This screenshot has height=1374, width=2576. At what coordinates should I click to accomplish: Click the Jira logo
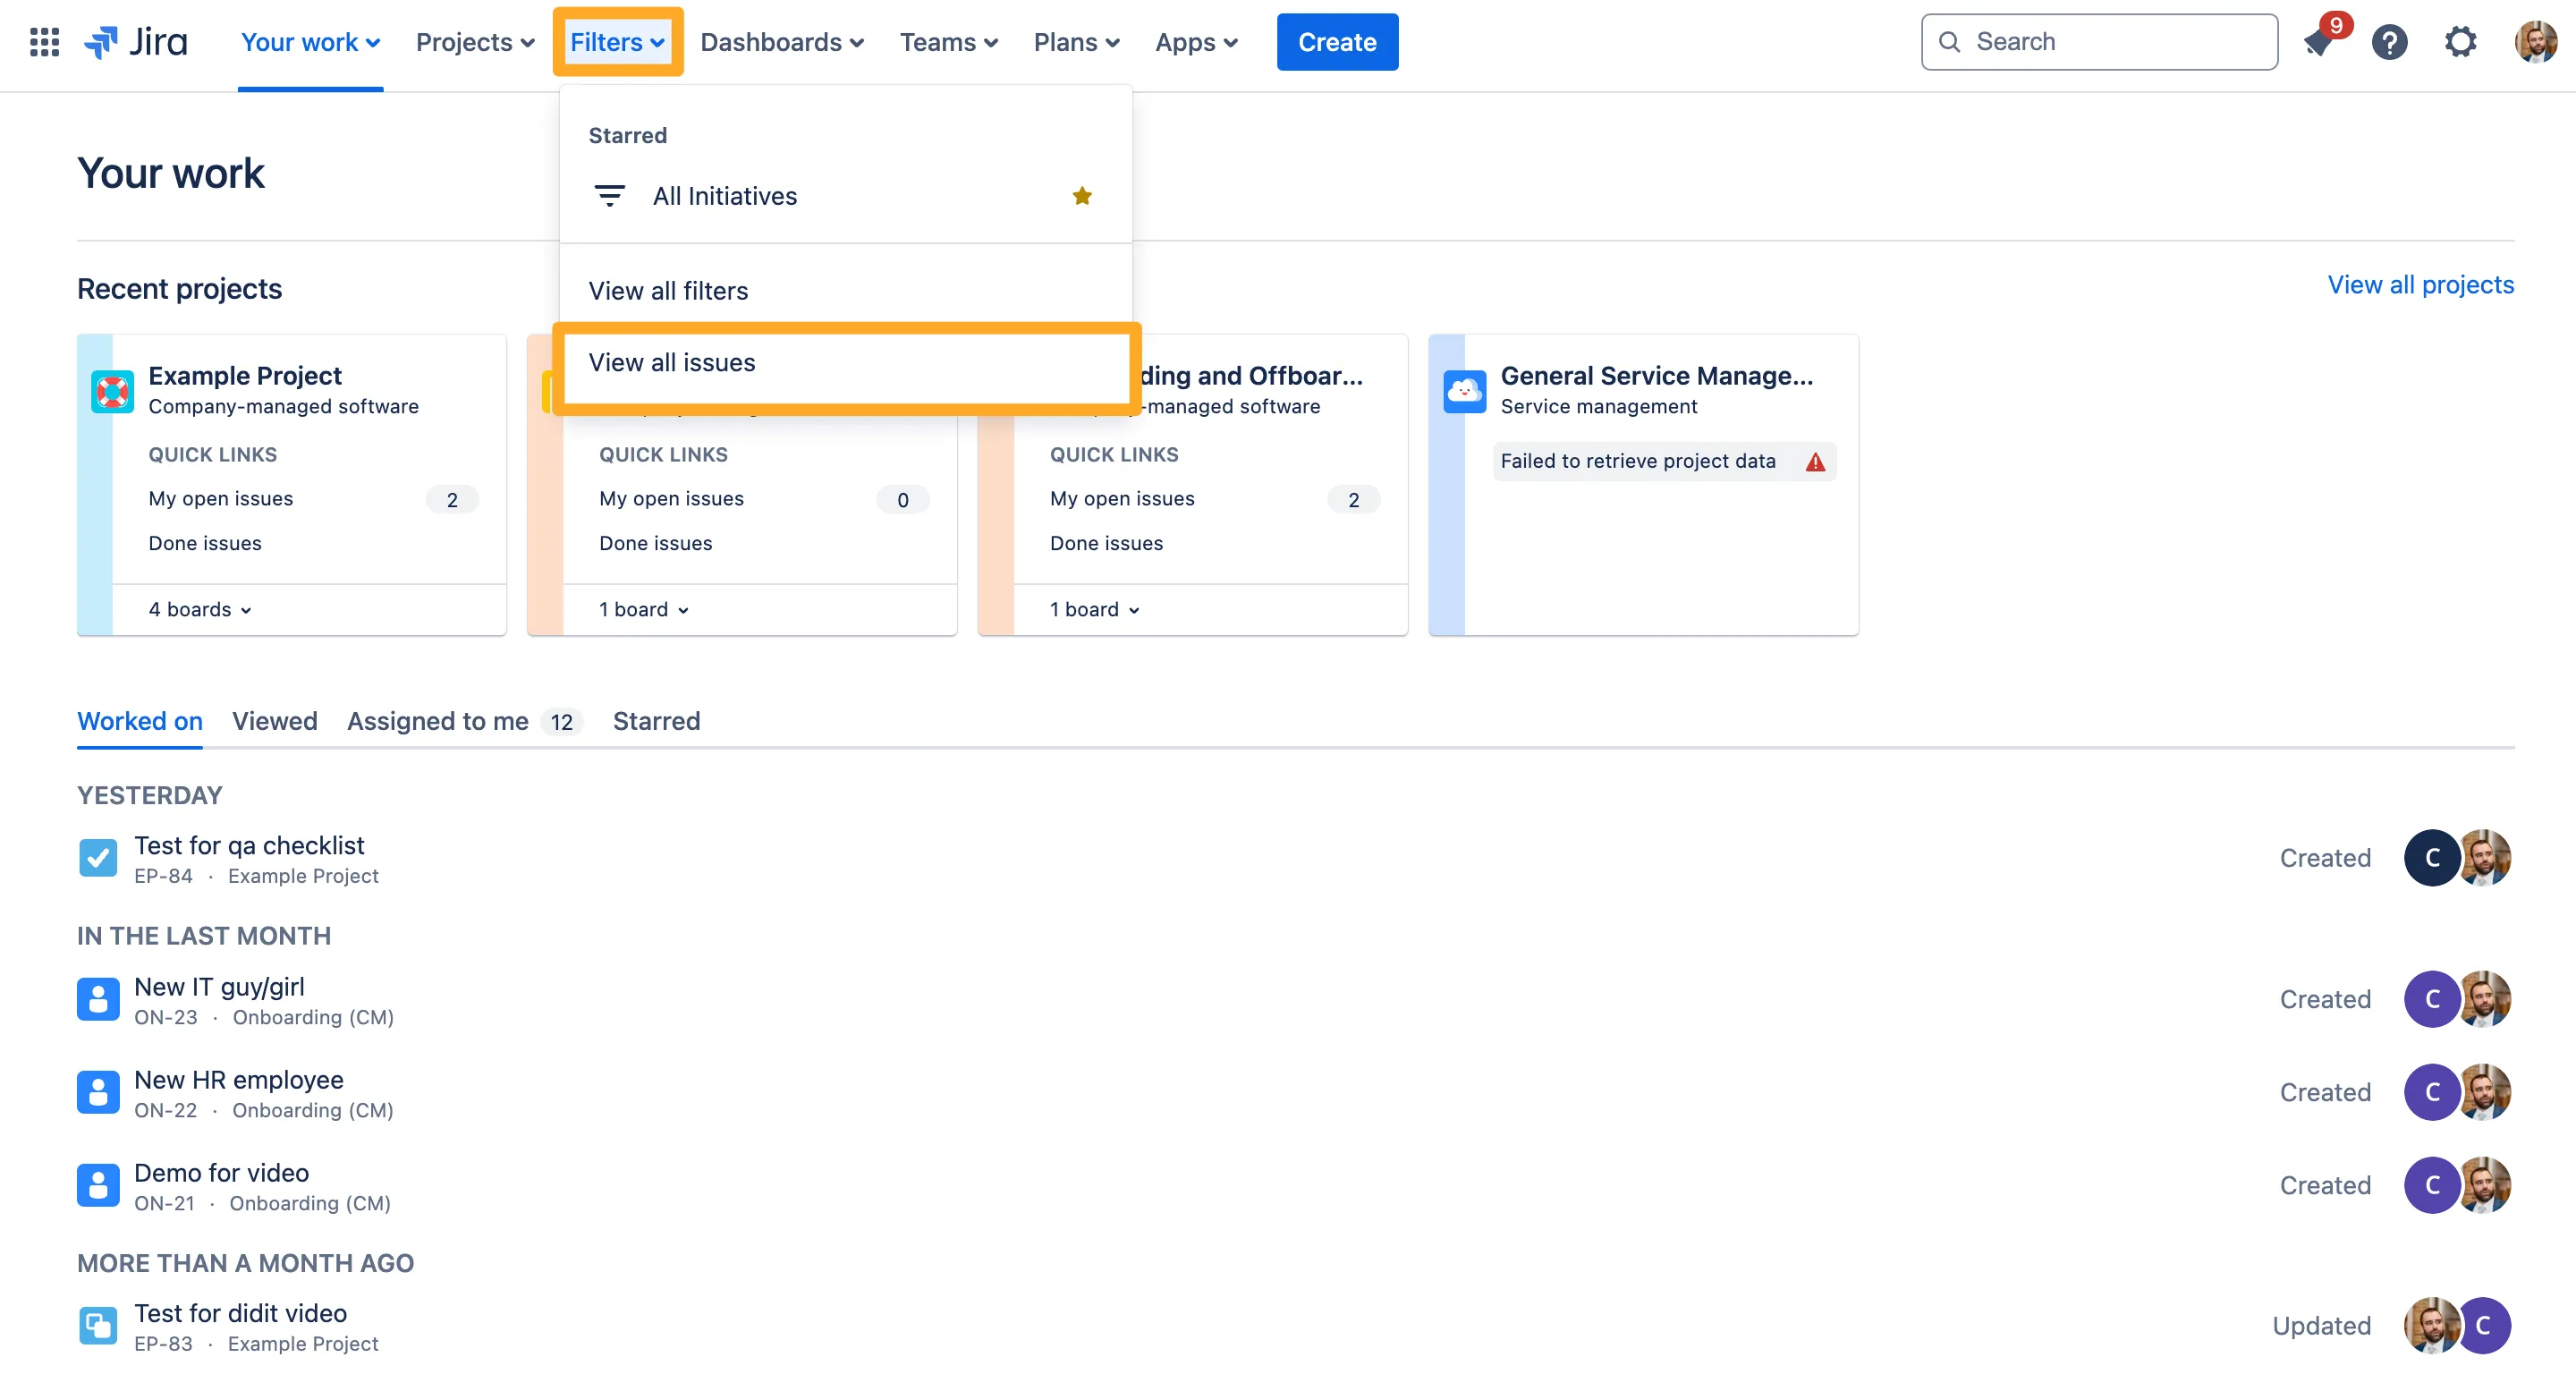coord(137,42)
